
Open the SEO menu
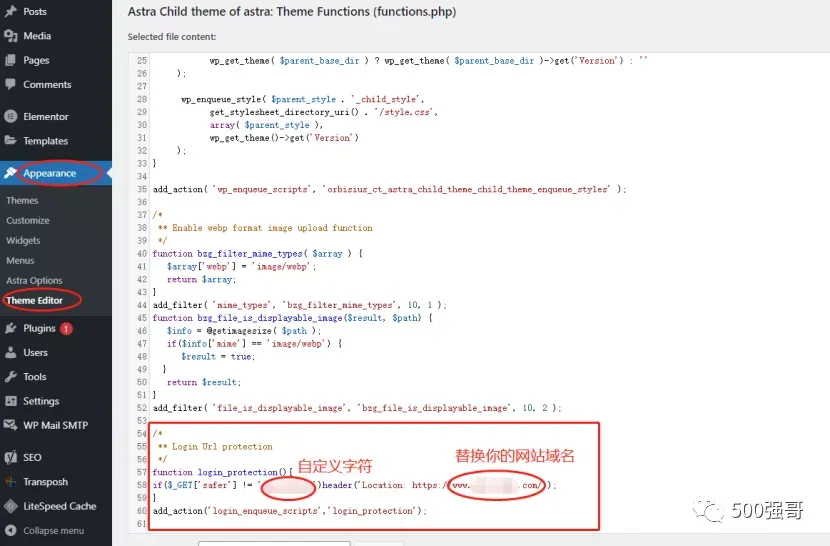click(32, 457)
